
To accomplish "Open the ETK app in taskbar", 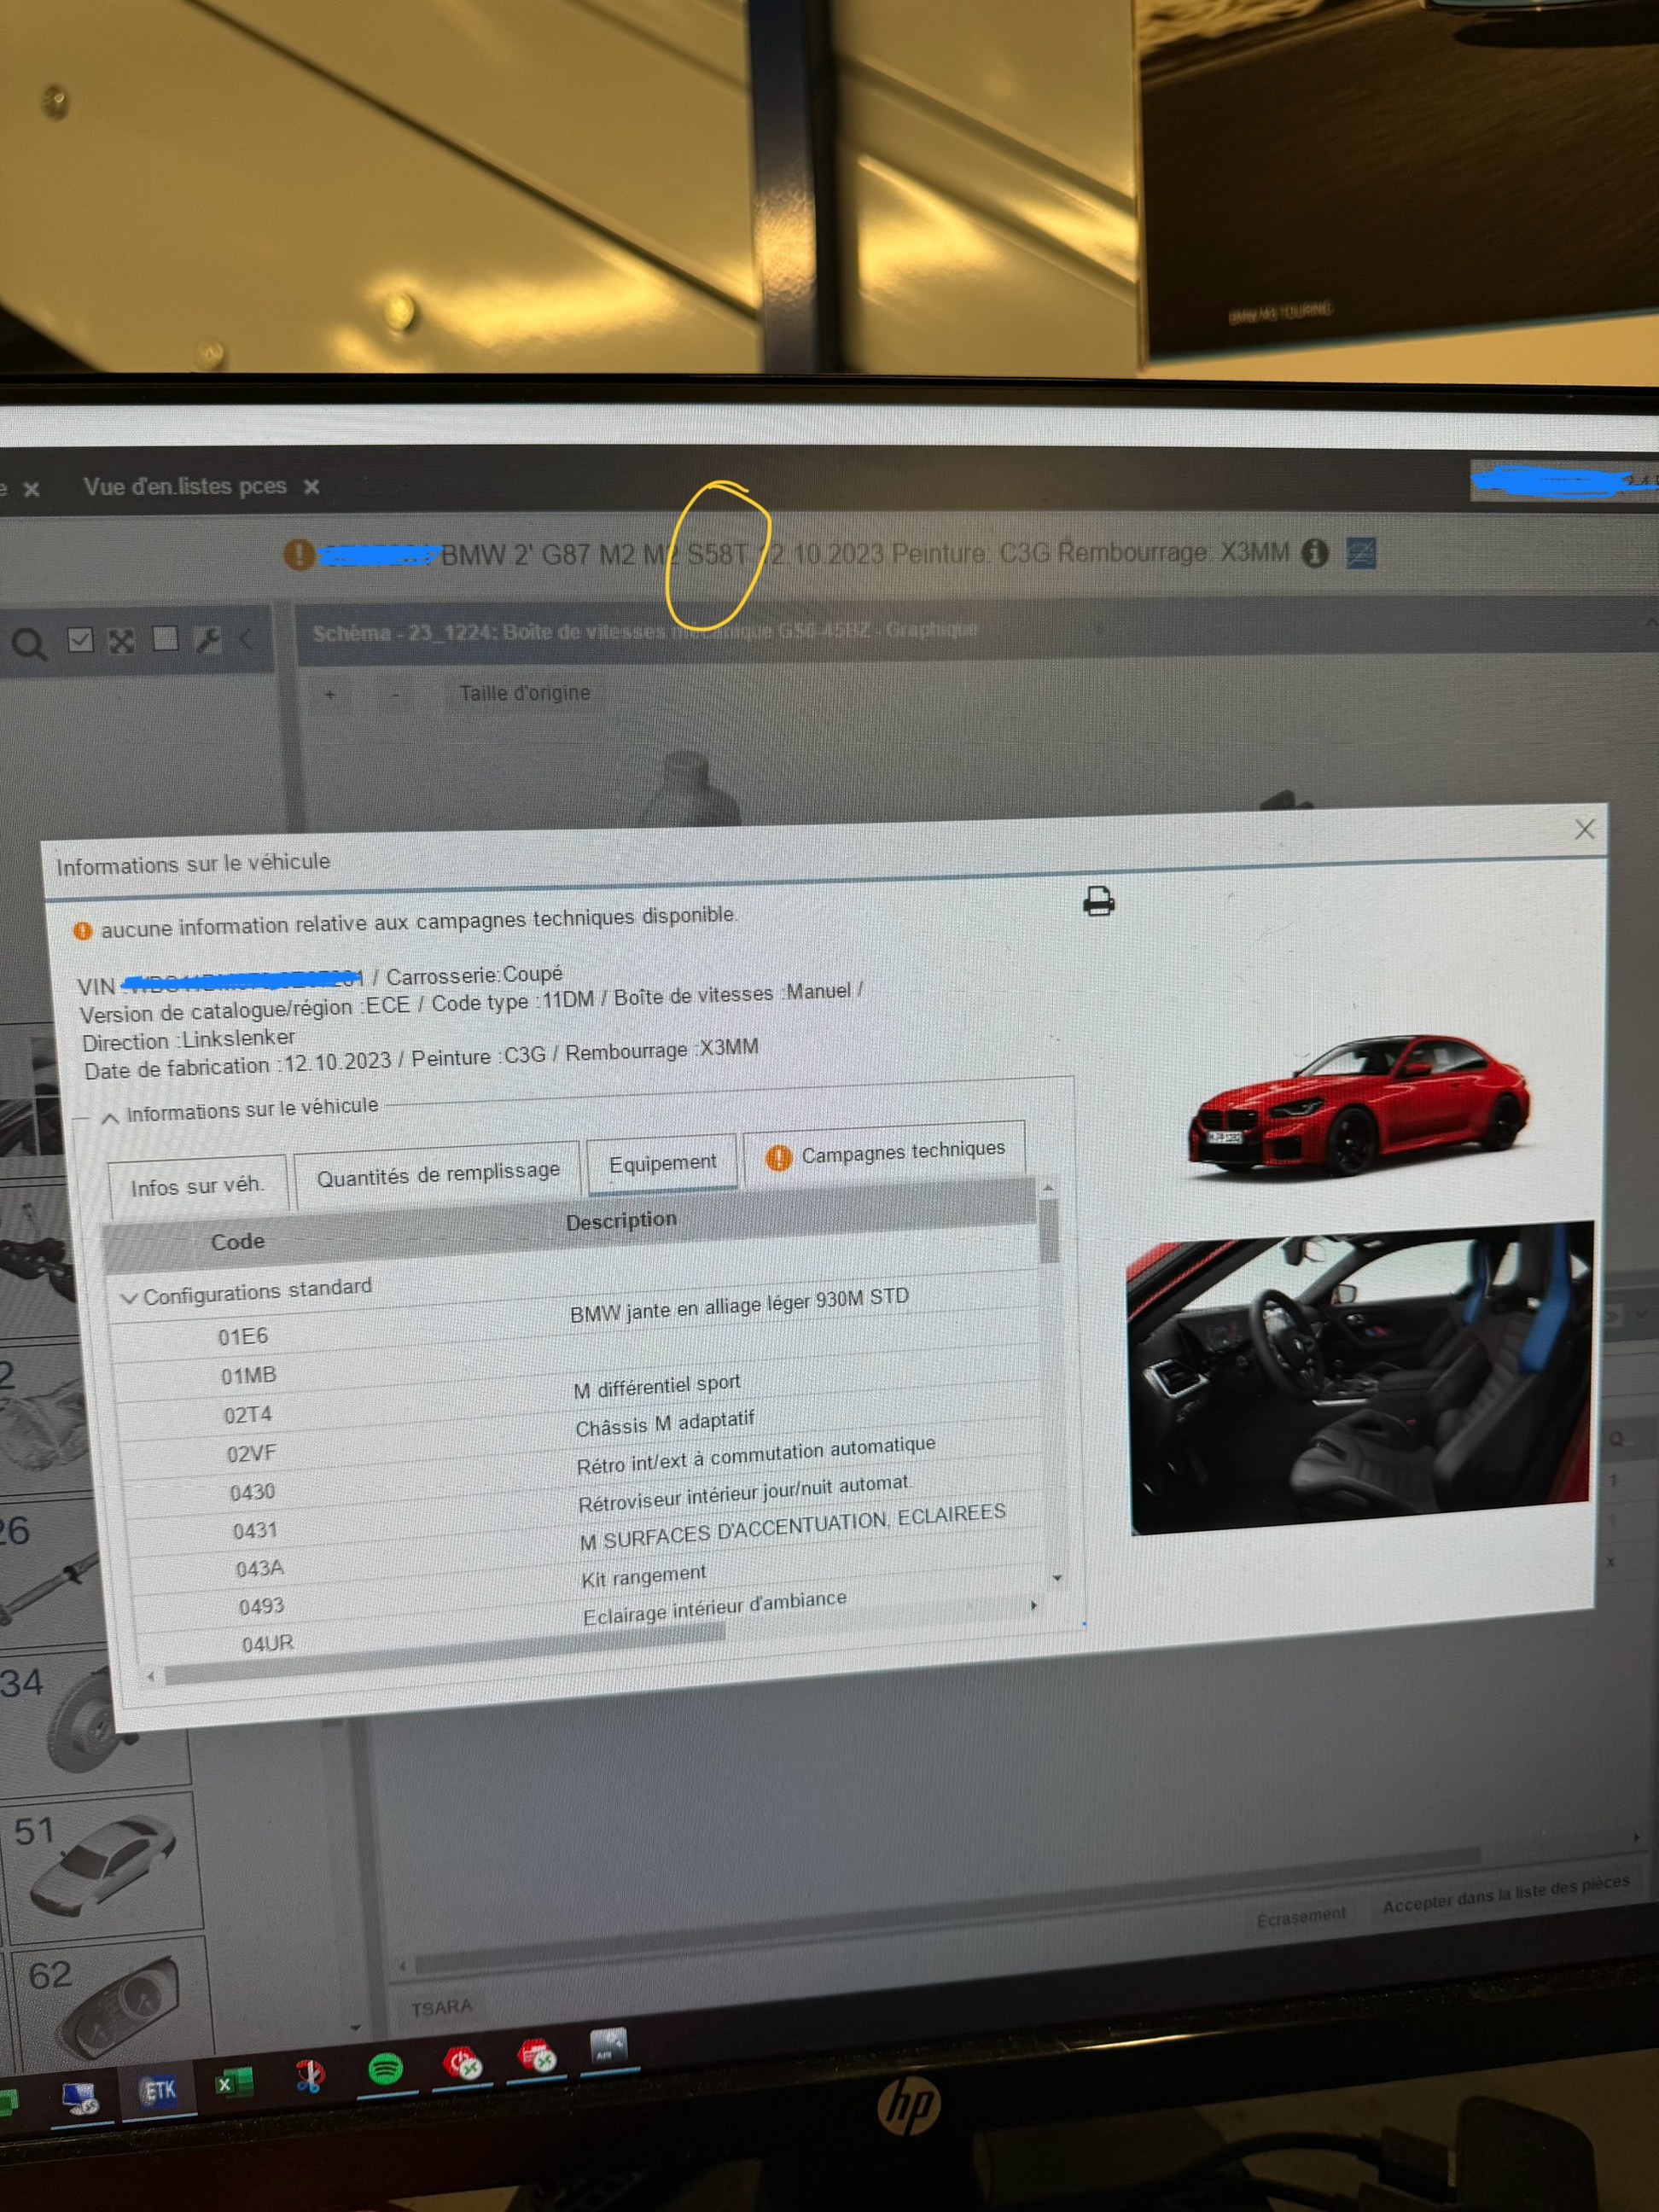I will tap(158, 2090).
